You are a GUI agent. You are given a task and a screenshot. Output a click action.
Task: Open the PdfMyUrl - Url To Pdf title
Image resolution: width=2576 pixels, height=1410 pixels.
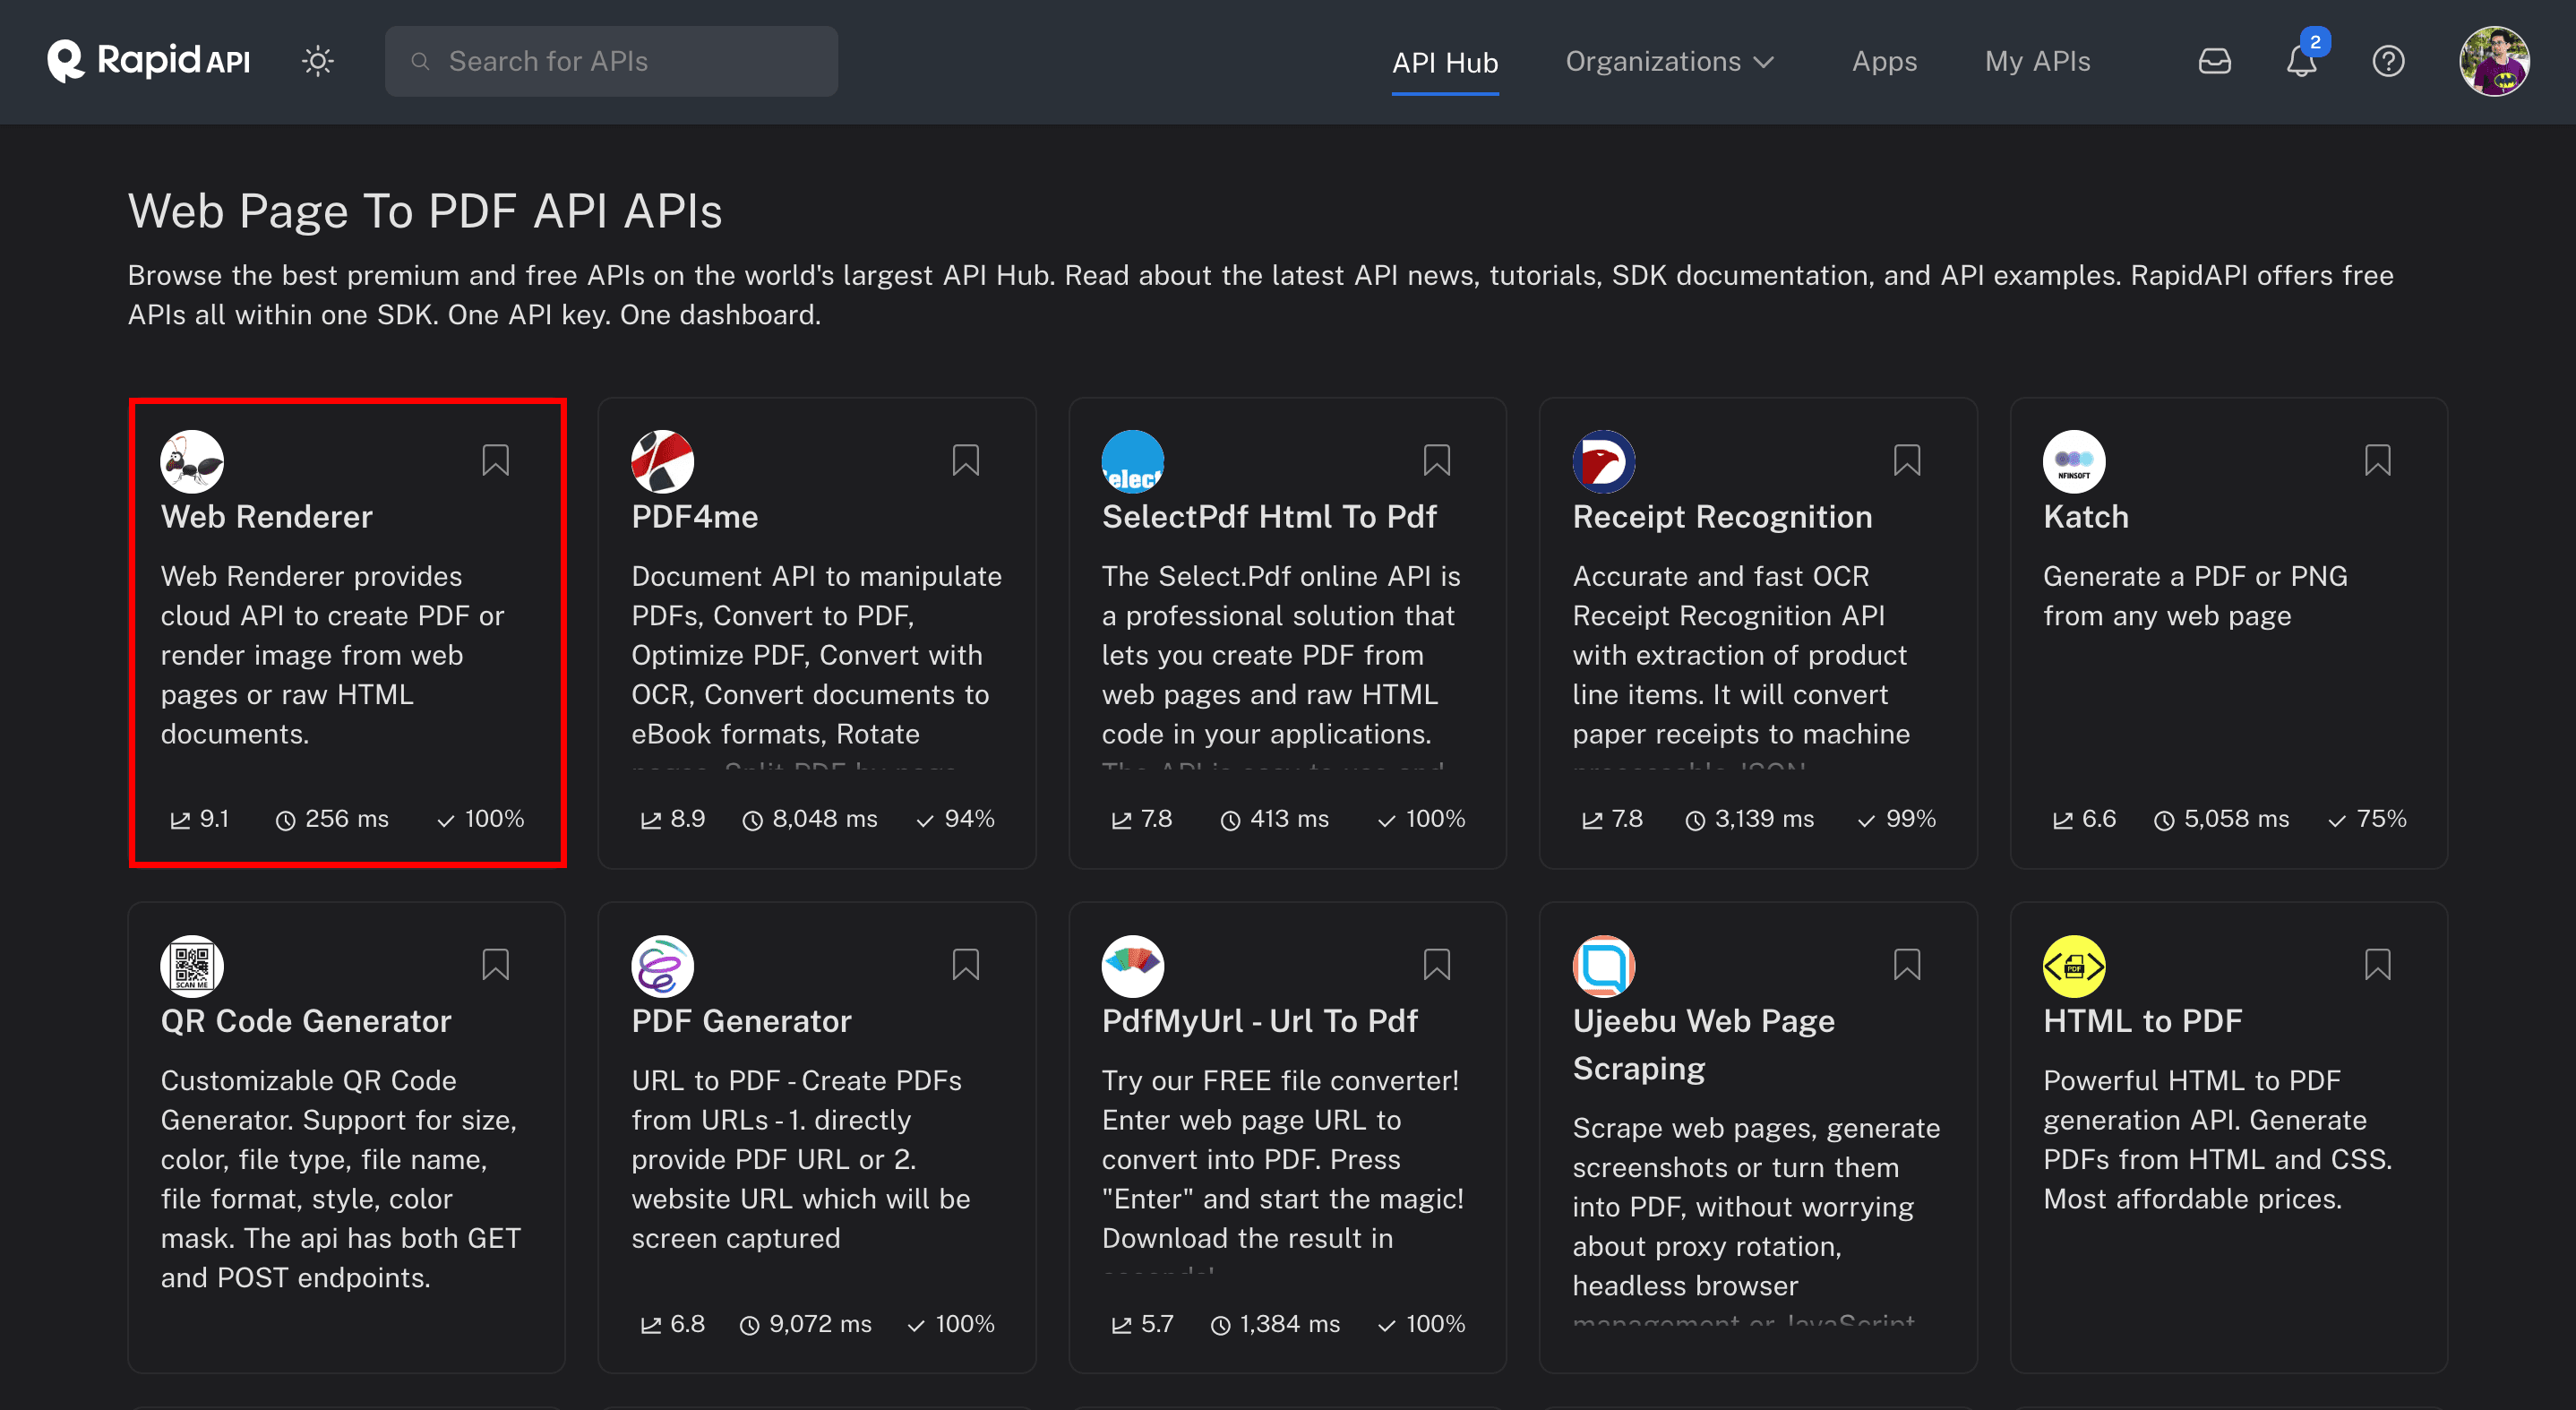point(1259,1021)
